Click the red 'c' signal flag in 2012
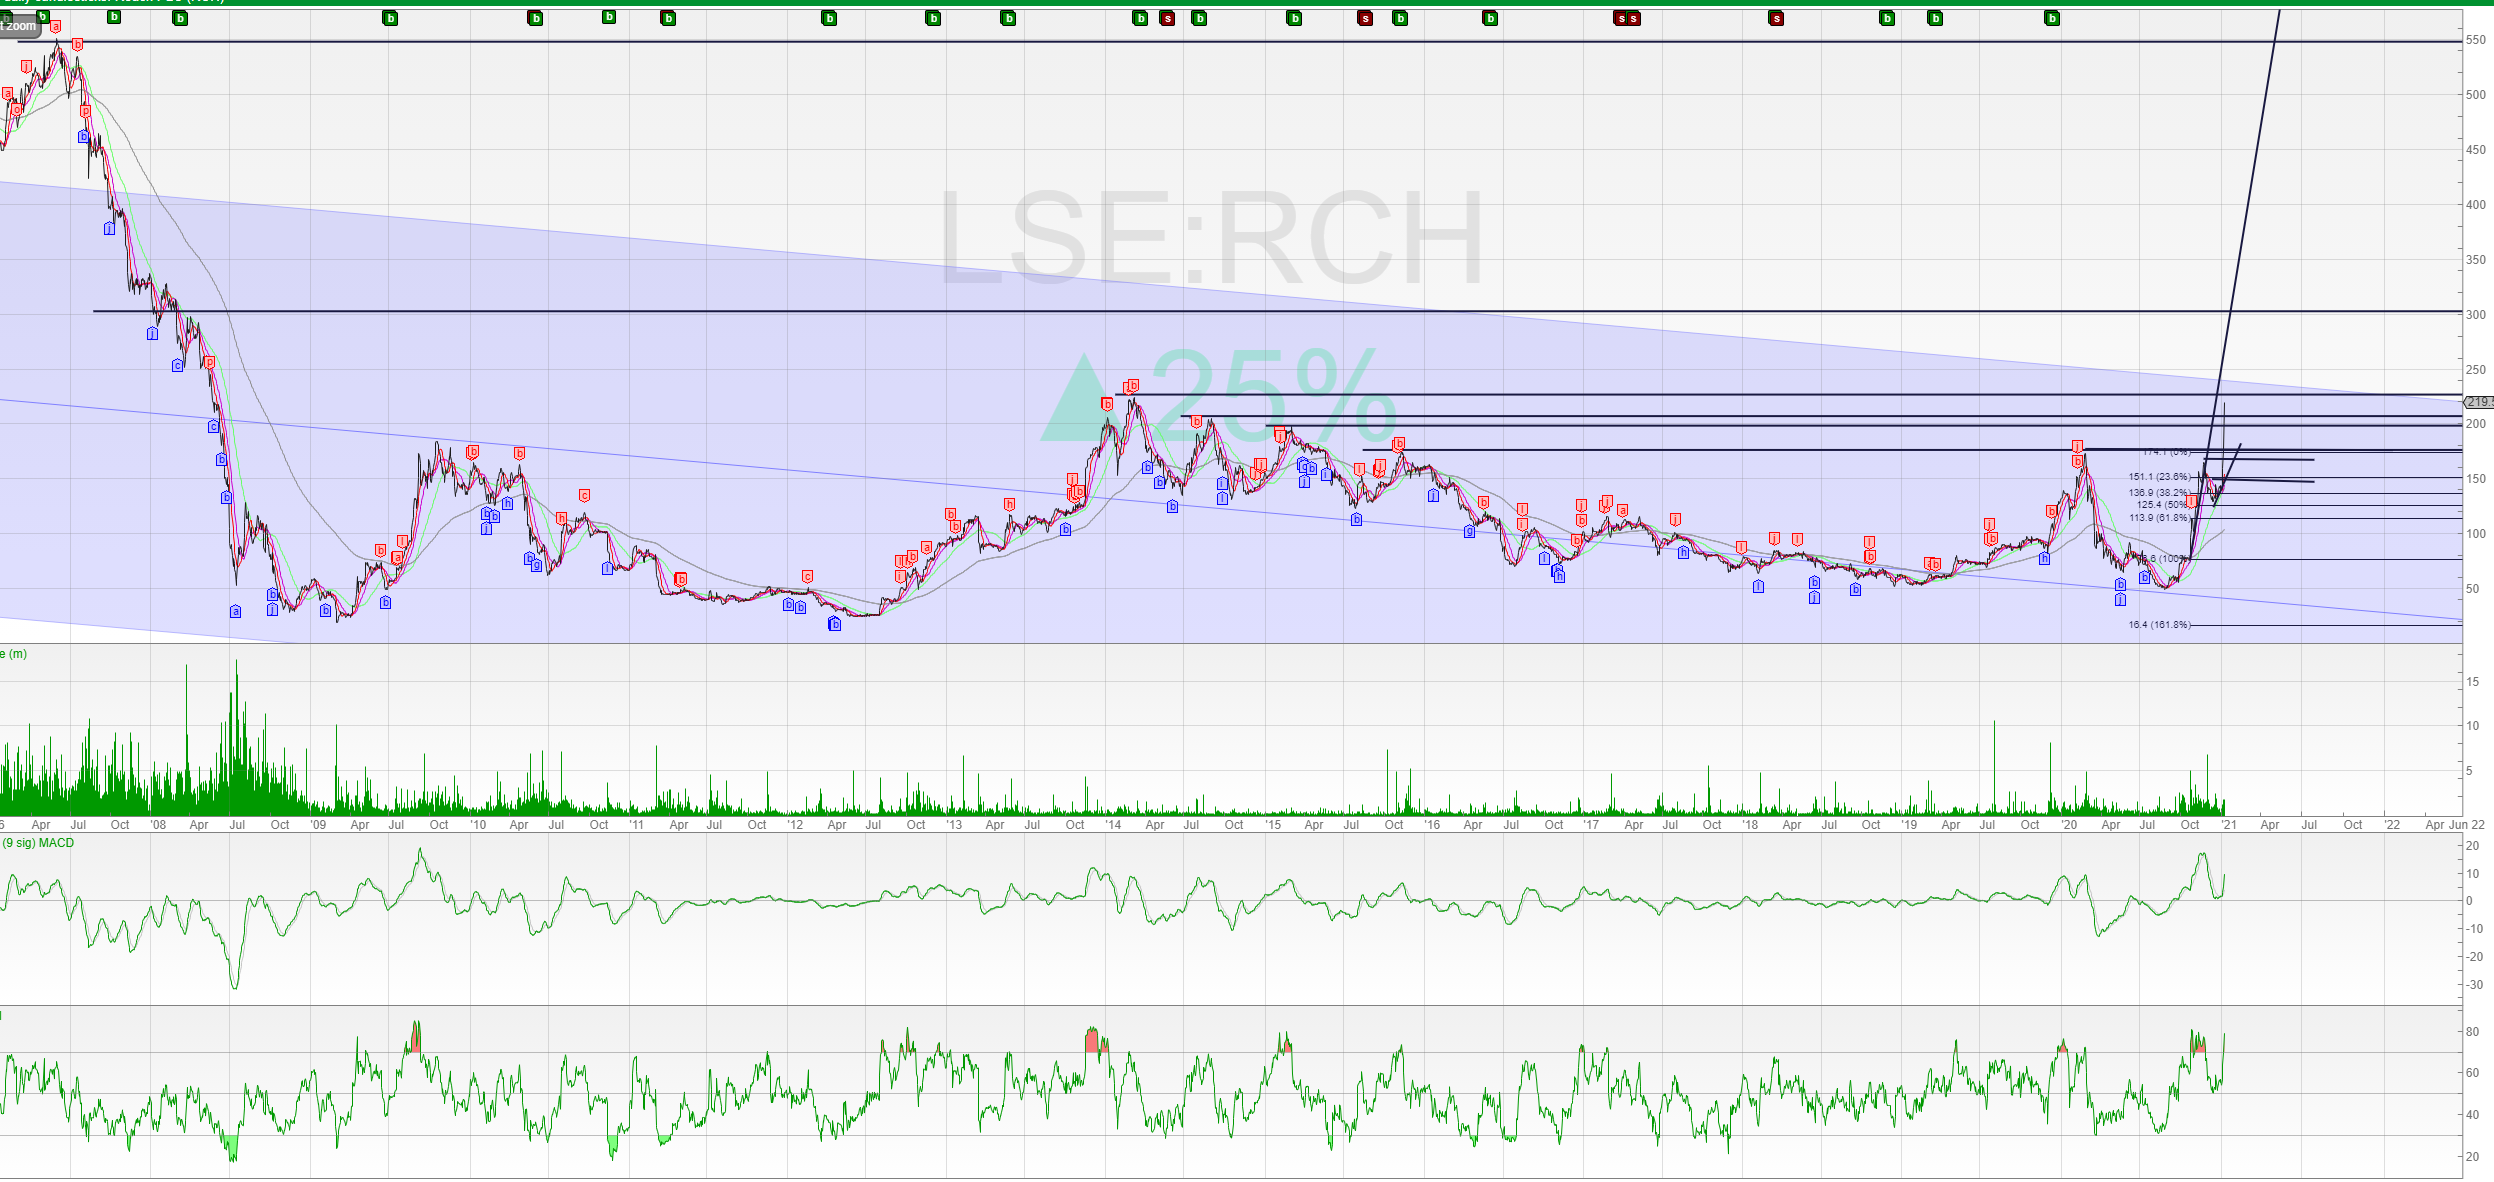This screenshot has width=2494, height=1182. click(x=807, y=577)
